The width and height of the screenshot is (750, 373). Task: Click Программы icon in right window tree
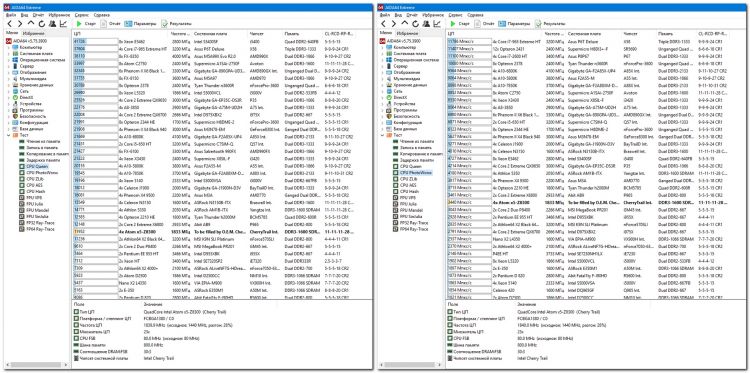point(389,110)
